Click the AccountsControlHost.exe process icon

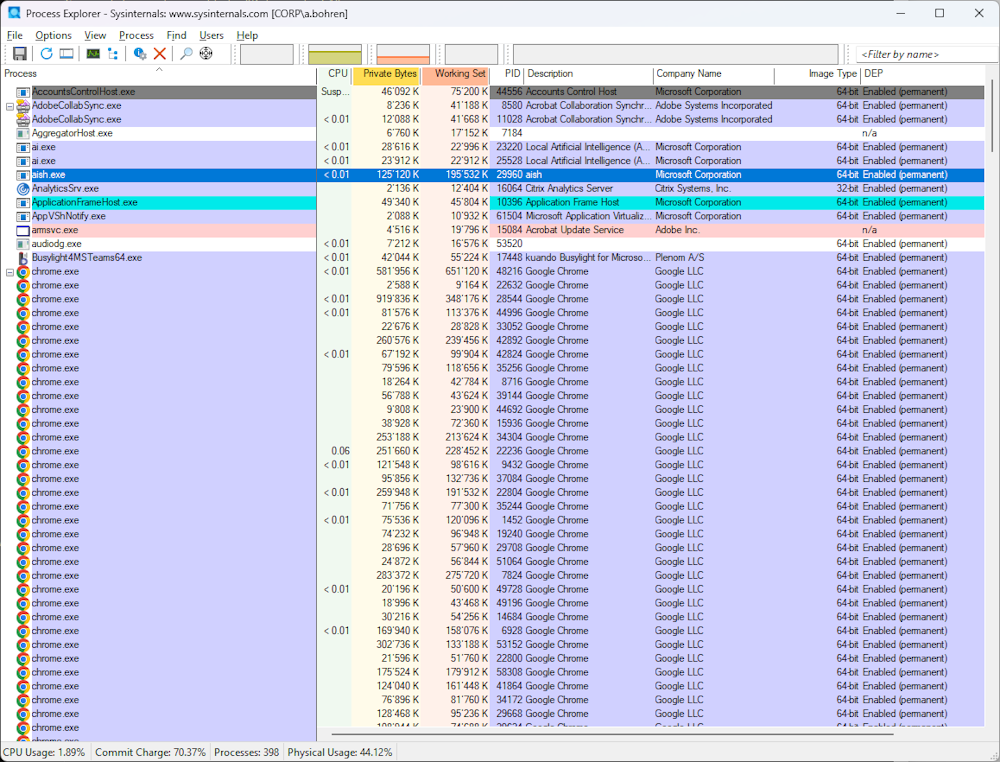23,92
